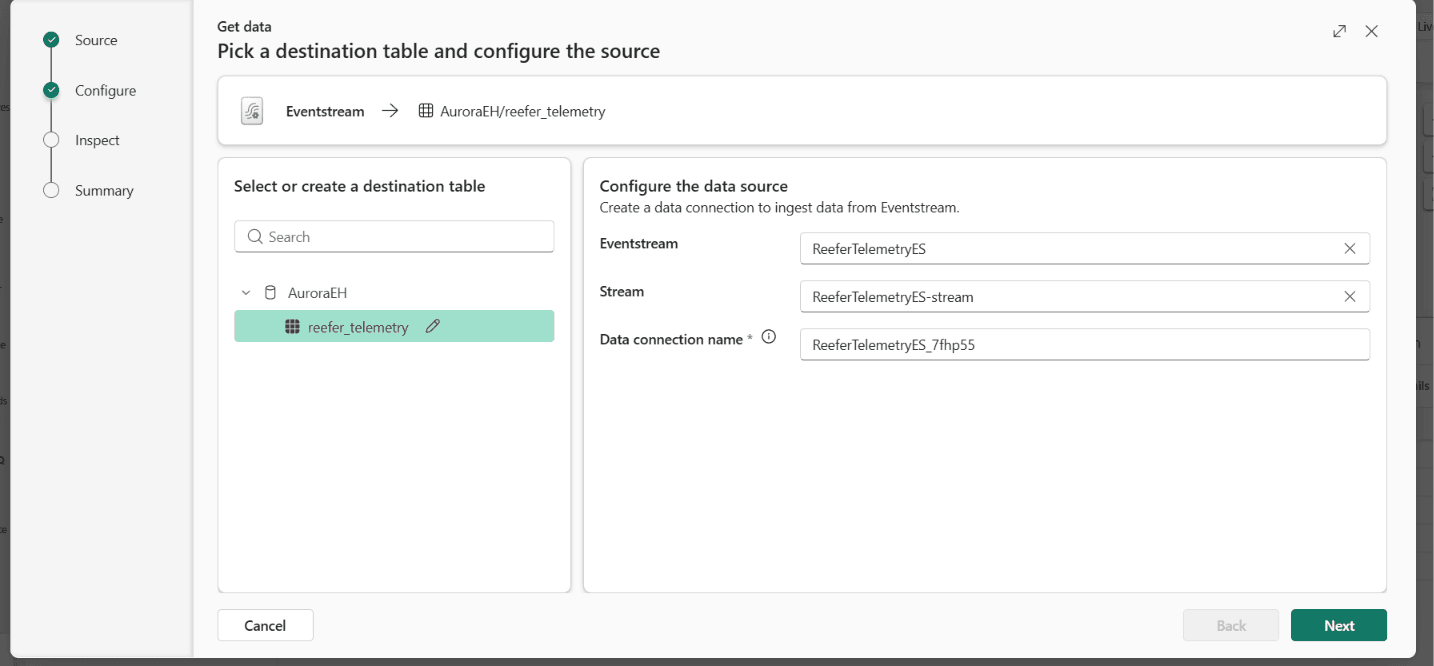1434x666 pixels.
Task: Click 'Configure the data source' heading
Action: point(693,186)
